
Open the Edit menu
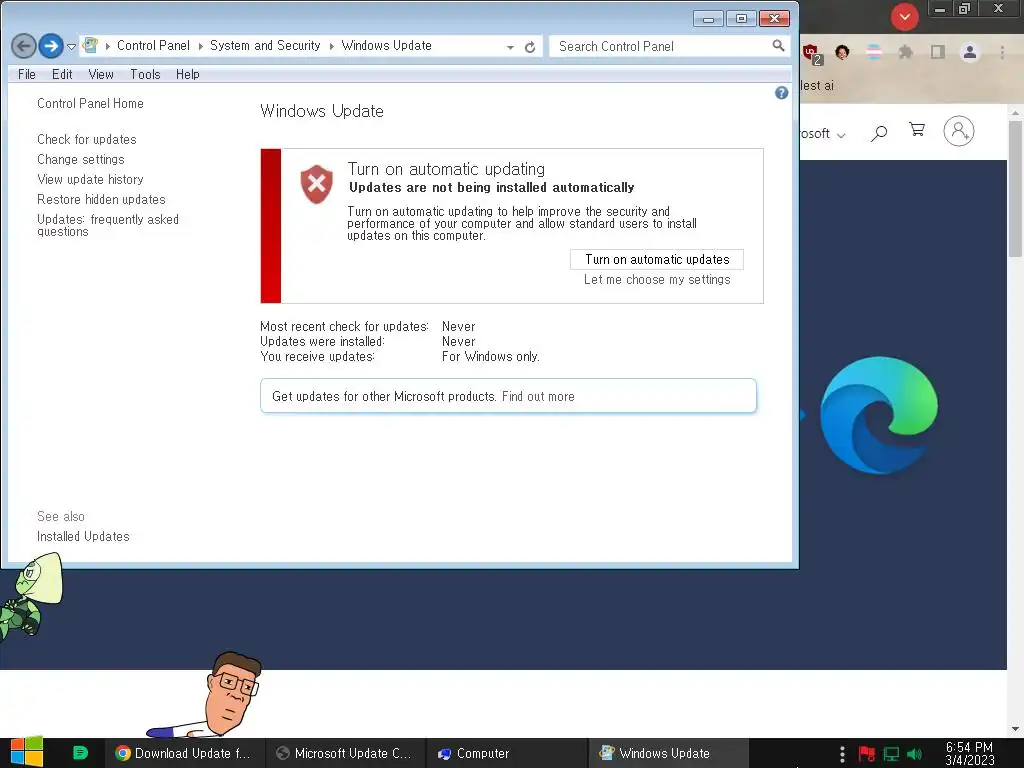[x=62, y=74]
